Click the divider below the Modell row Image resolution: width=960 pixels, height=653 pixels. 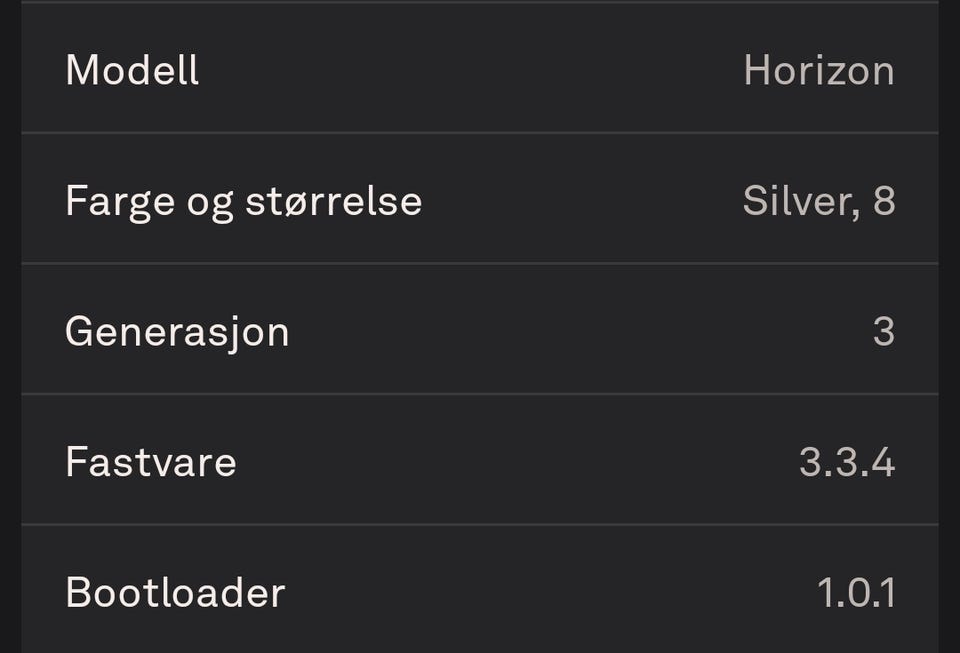[480, 133]
